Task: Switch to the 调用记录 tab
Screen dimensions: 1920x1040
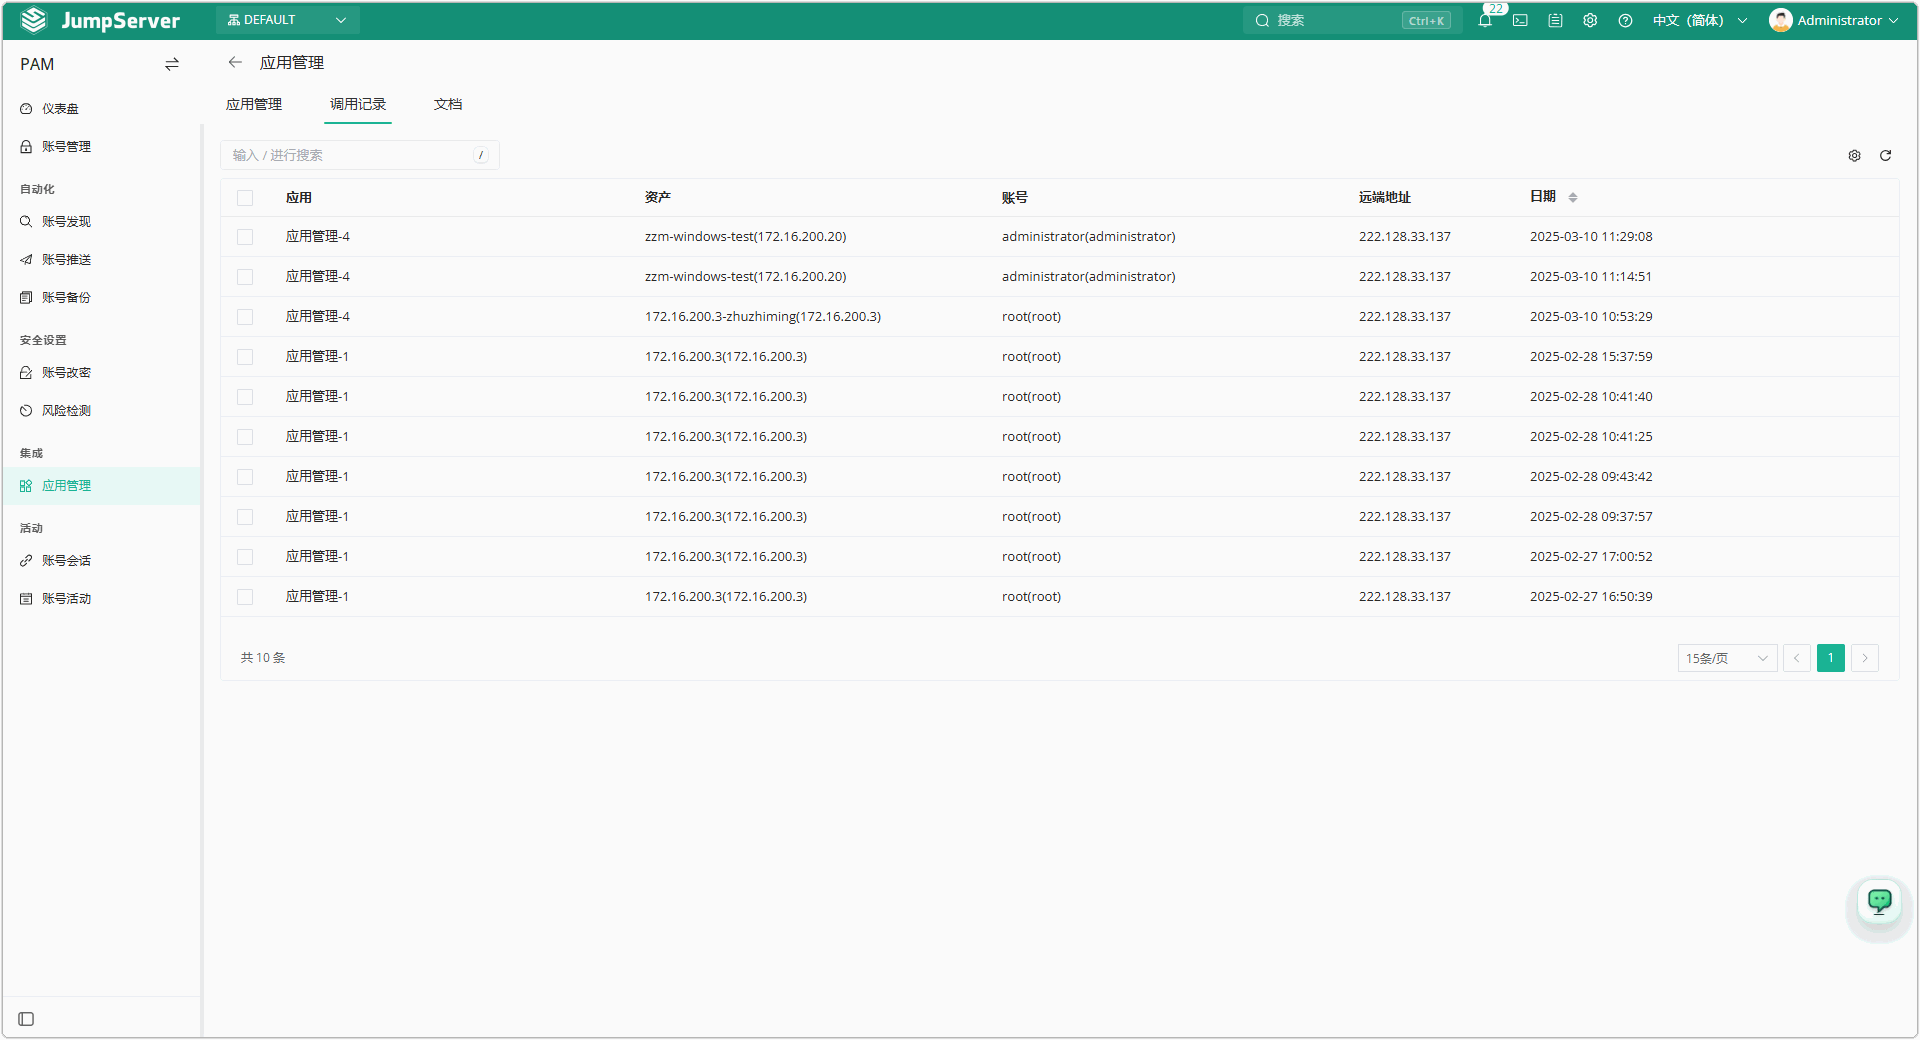Action: (358, 104)
